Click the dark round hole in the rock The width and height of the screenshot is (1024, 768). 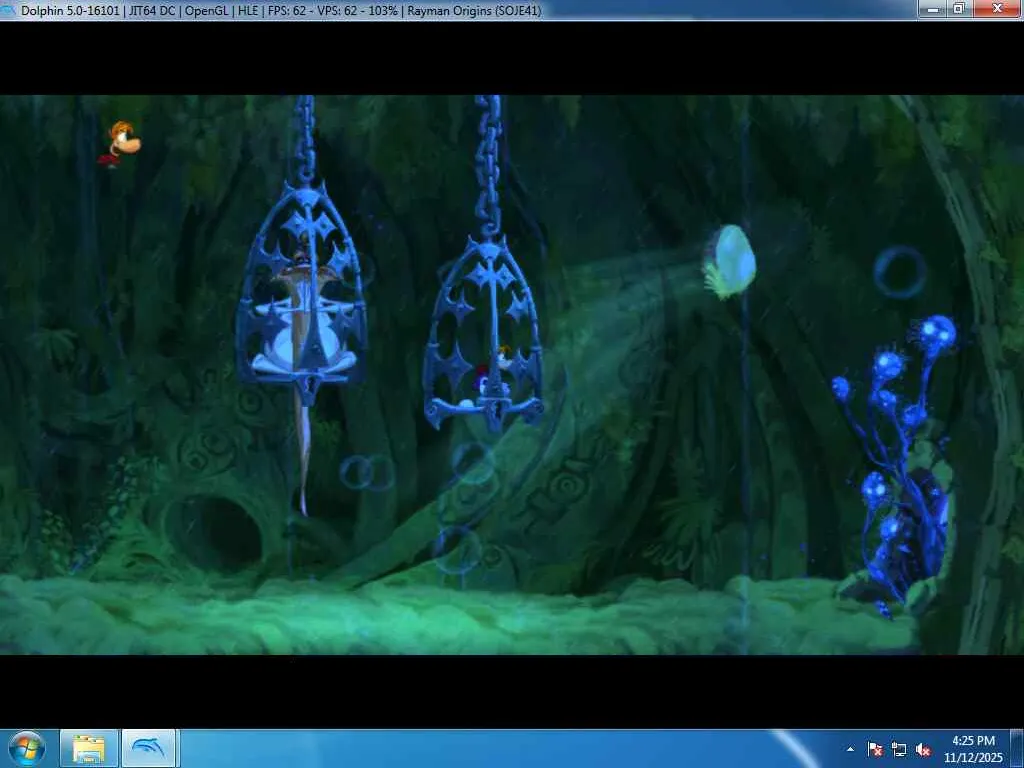click(x=212, y=534)
